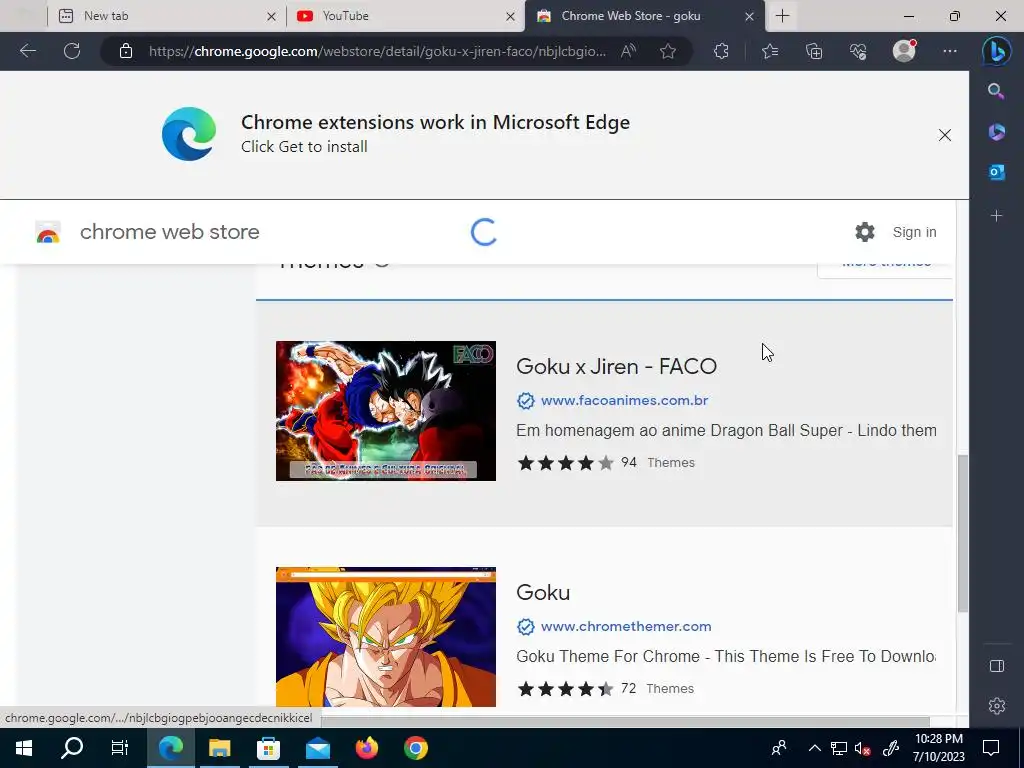This screenshot has height=768, width=1024.
Task: Show hidden tray icons chevron
Action: pyautogui.click(x=814, y=748)
